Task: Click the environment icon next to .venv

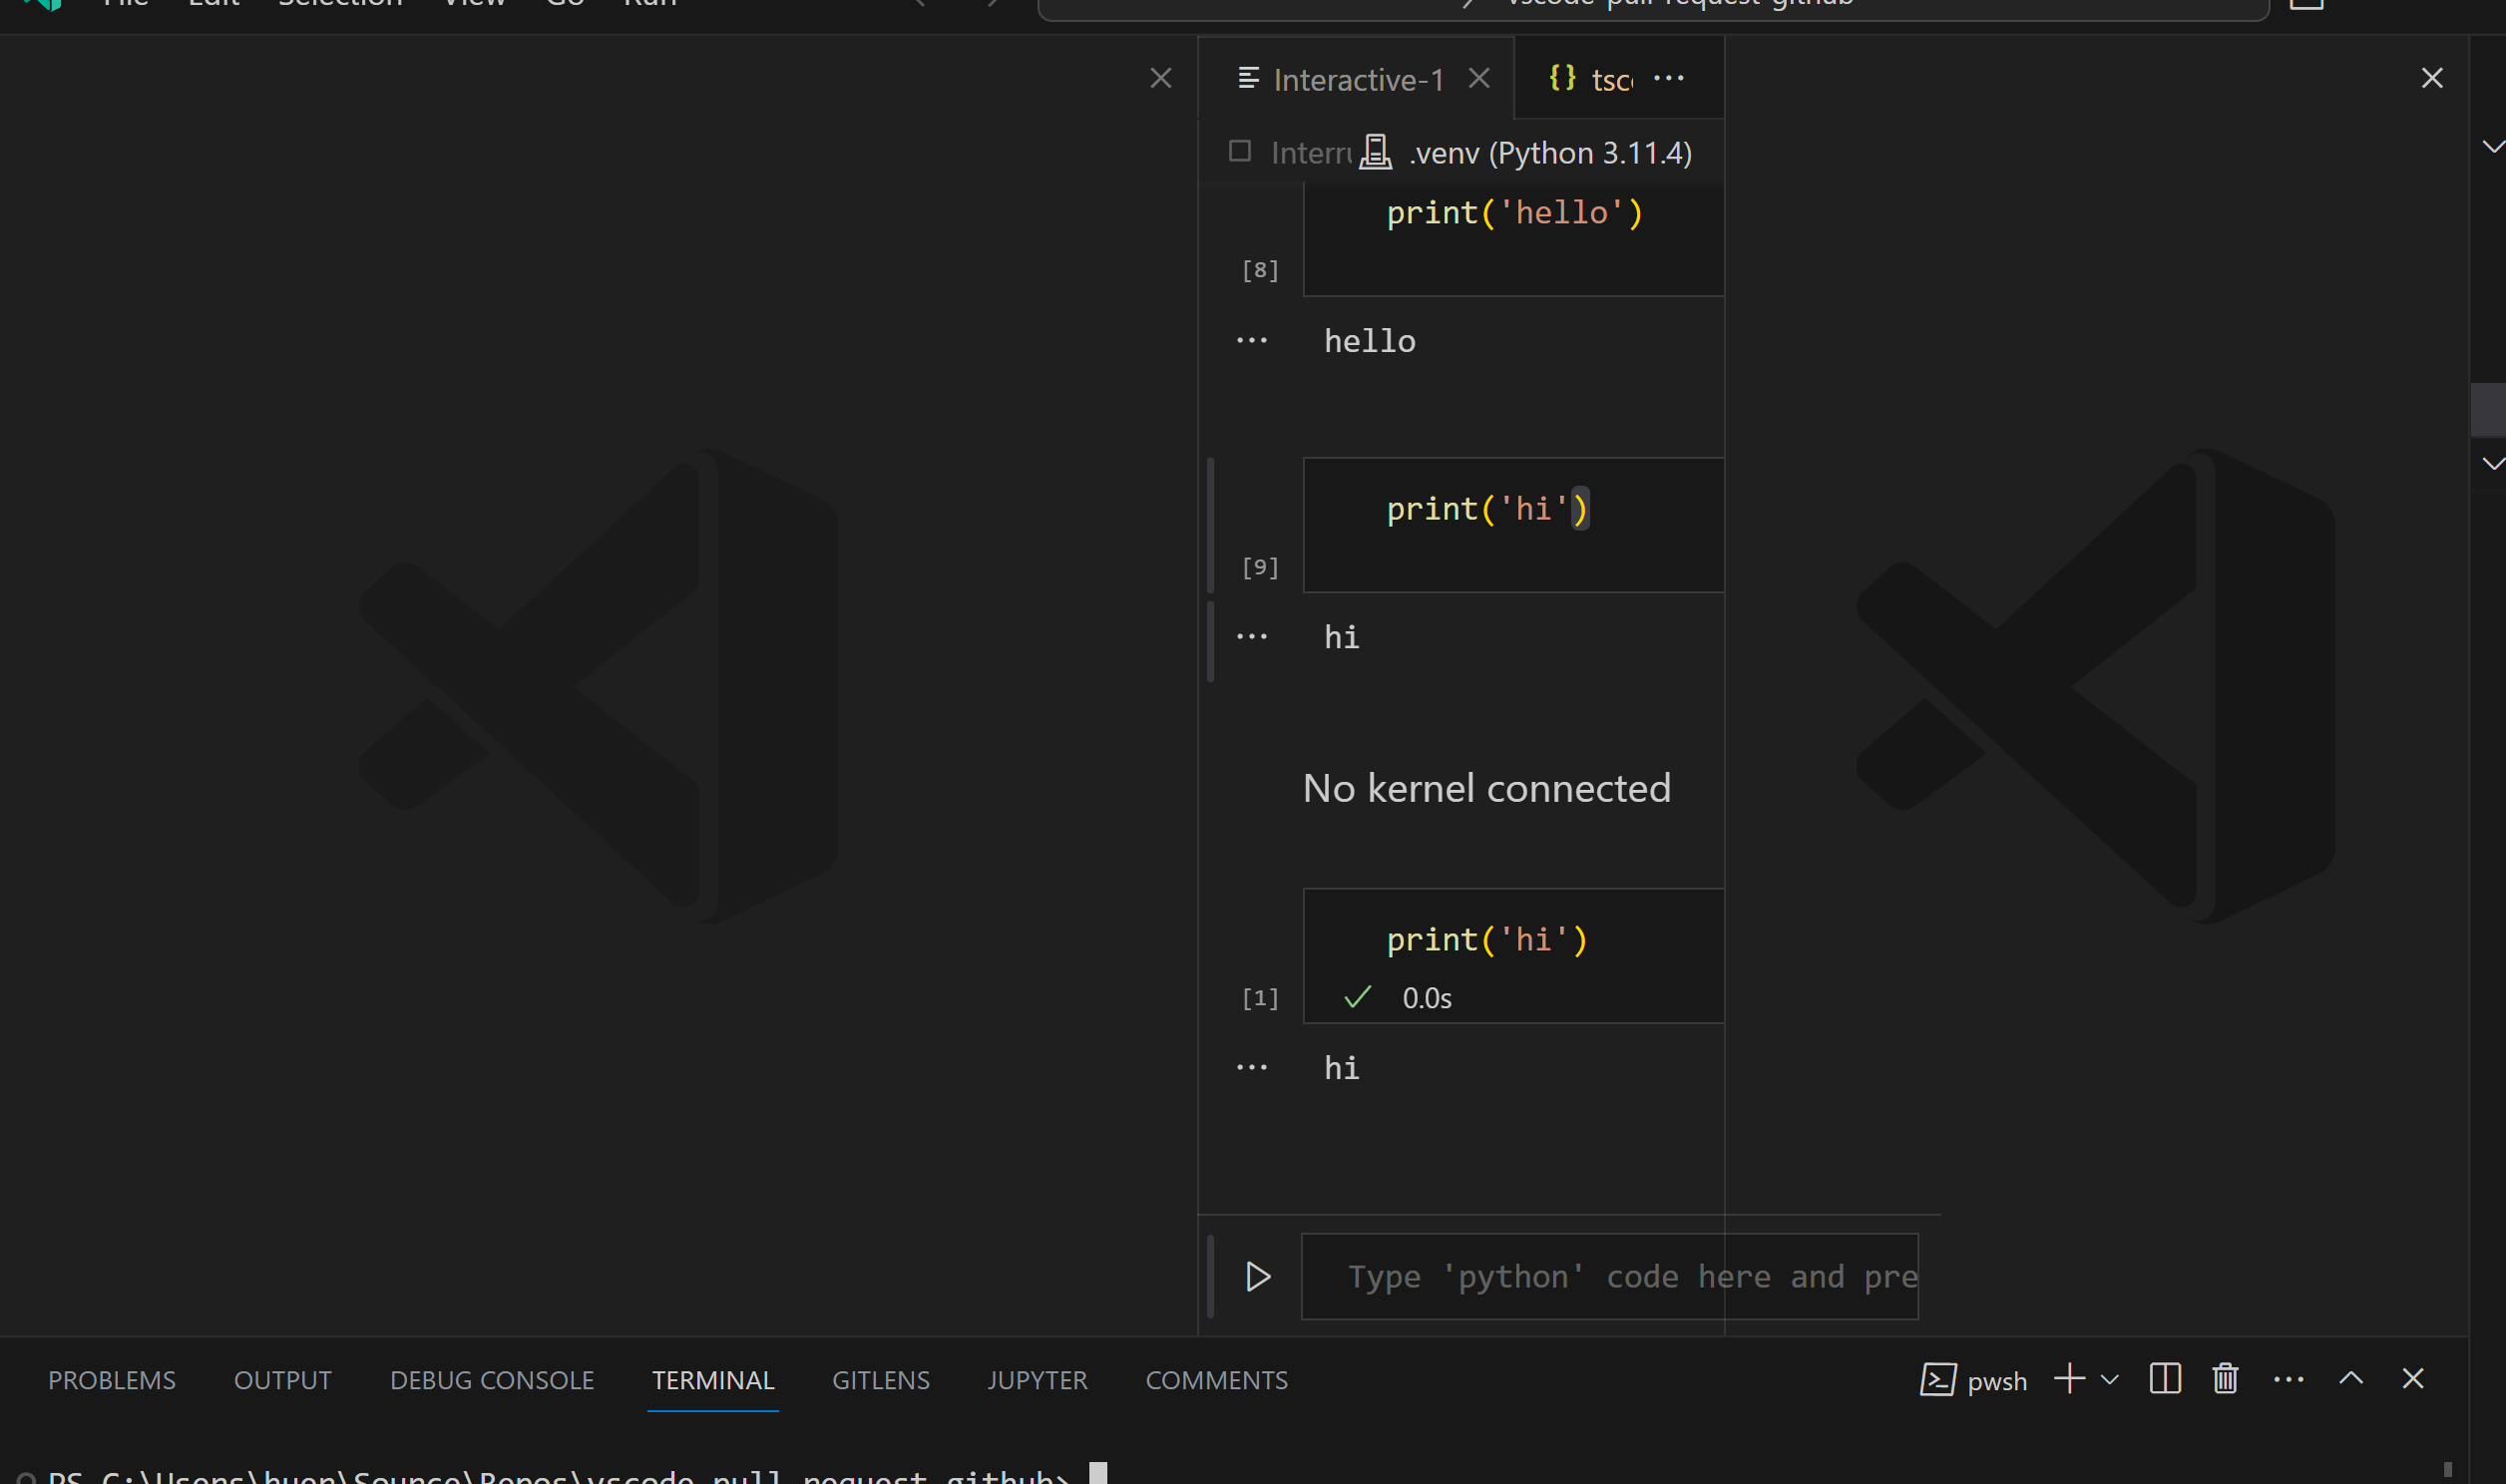Action: click(1377, 152)
